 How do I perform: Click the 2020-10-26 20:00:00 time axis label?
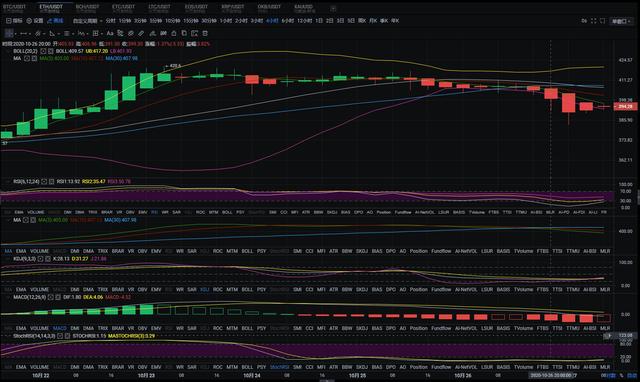tap(552, 375)
